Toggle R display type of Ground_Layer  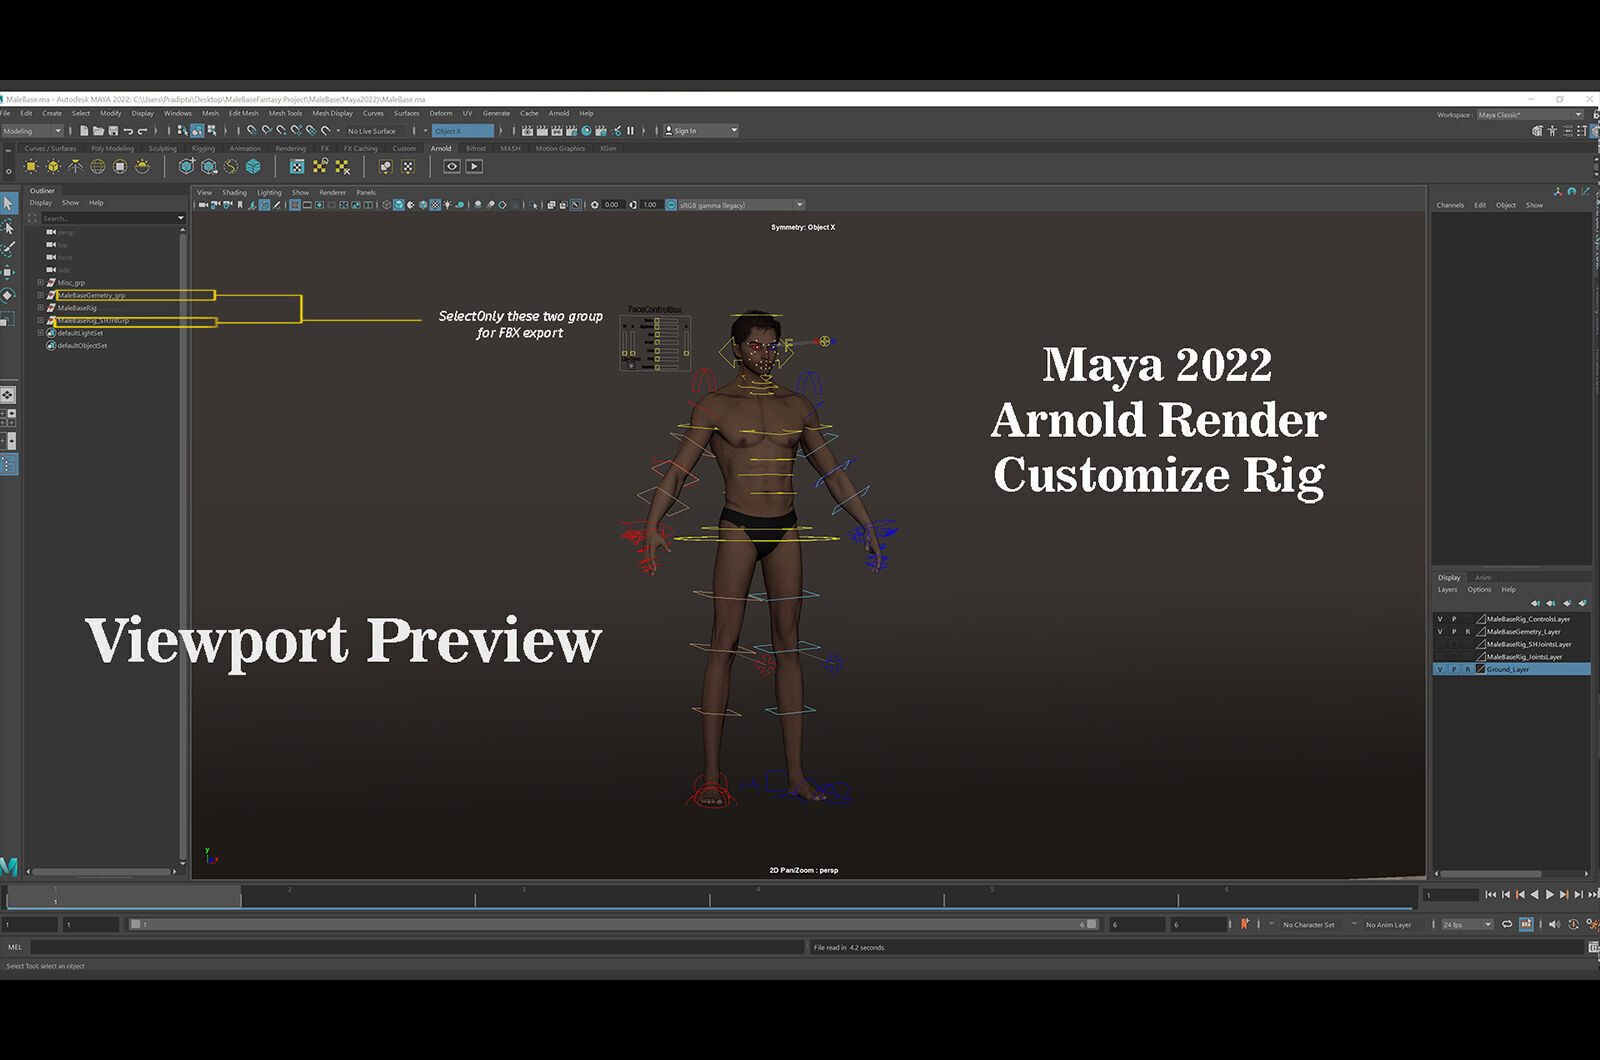[x=1468, y=669]
